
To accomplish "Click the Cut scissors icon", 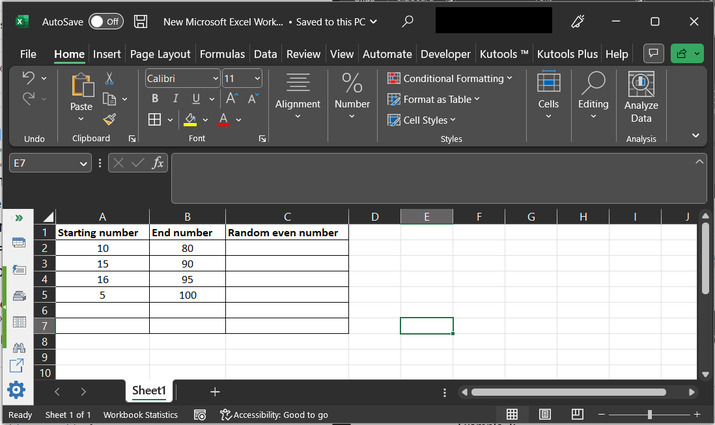I will (109, 78).
